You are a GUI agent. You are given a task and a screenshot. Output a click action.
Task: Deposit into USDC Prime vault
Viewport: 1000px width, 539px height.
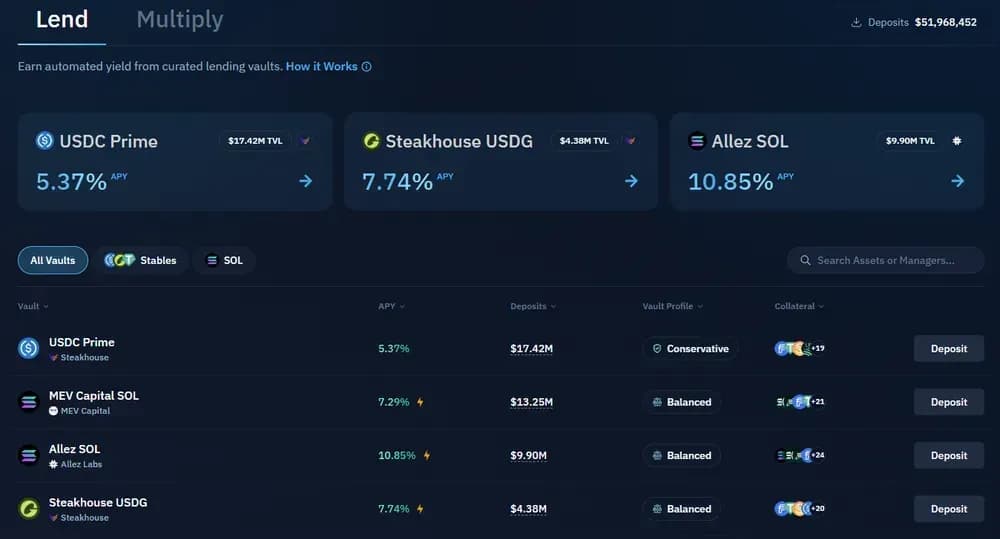tap(949, 348)
